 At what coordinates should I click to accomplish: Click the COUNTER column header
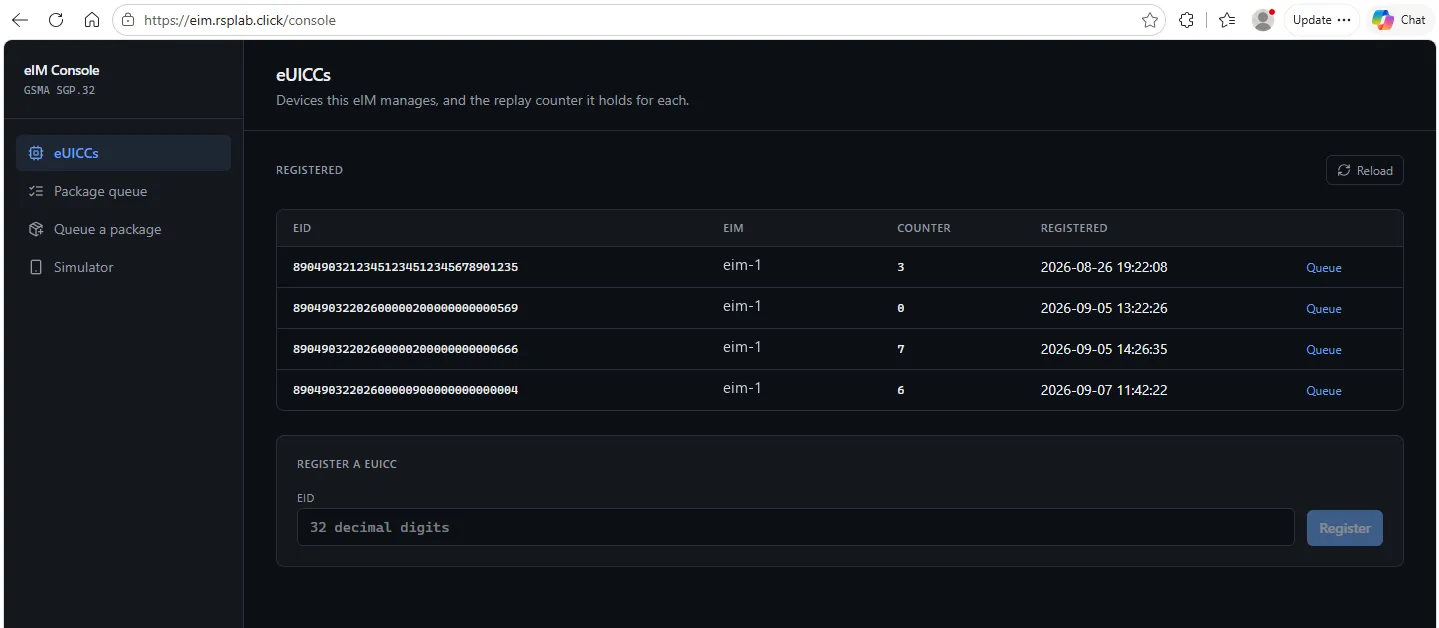pyautogui.click(x=924, y=228)
